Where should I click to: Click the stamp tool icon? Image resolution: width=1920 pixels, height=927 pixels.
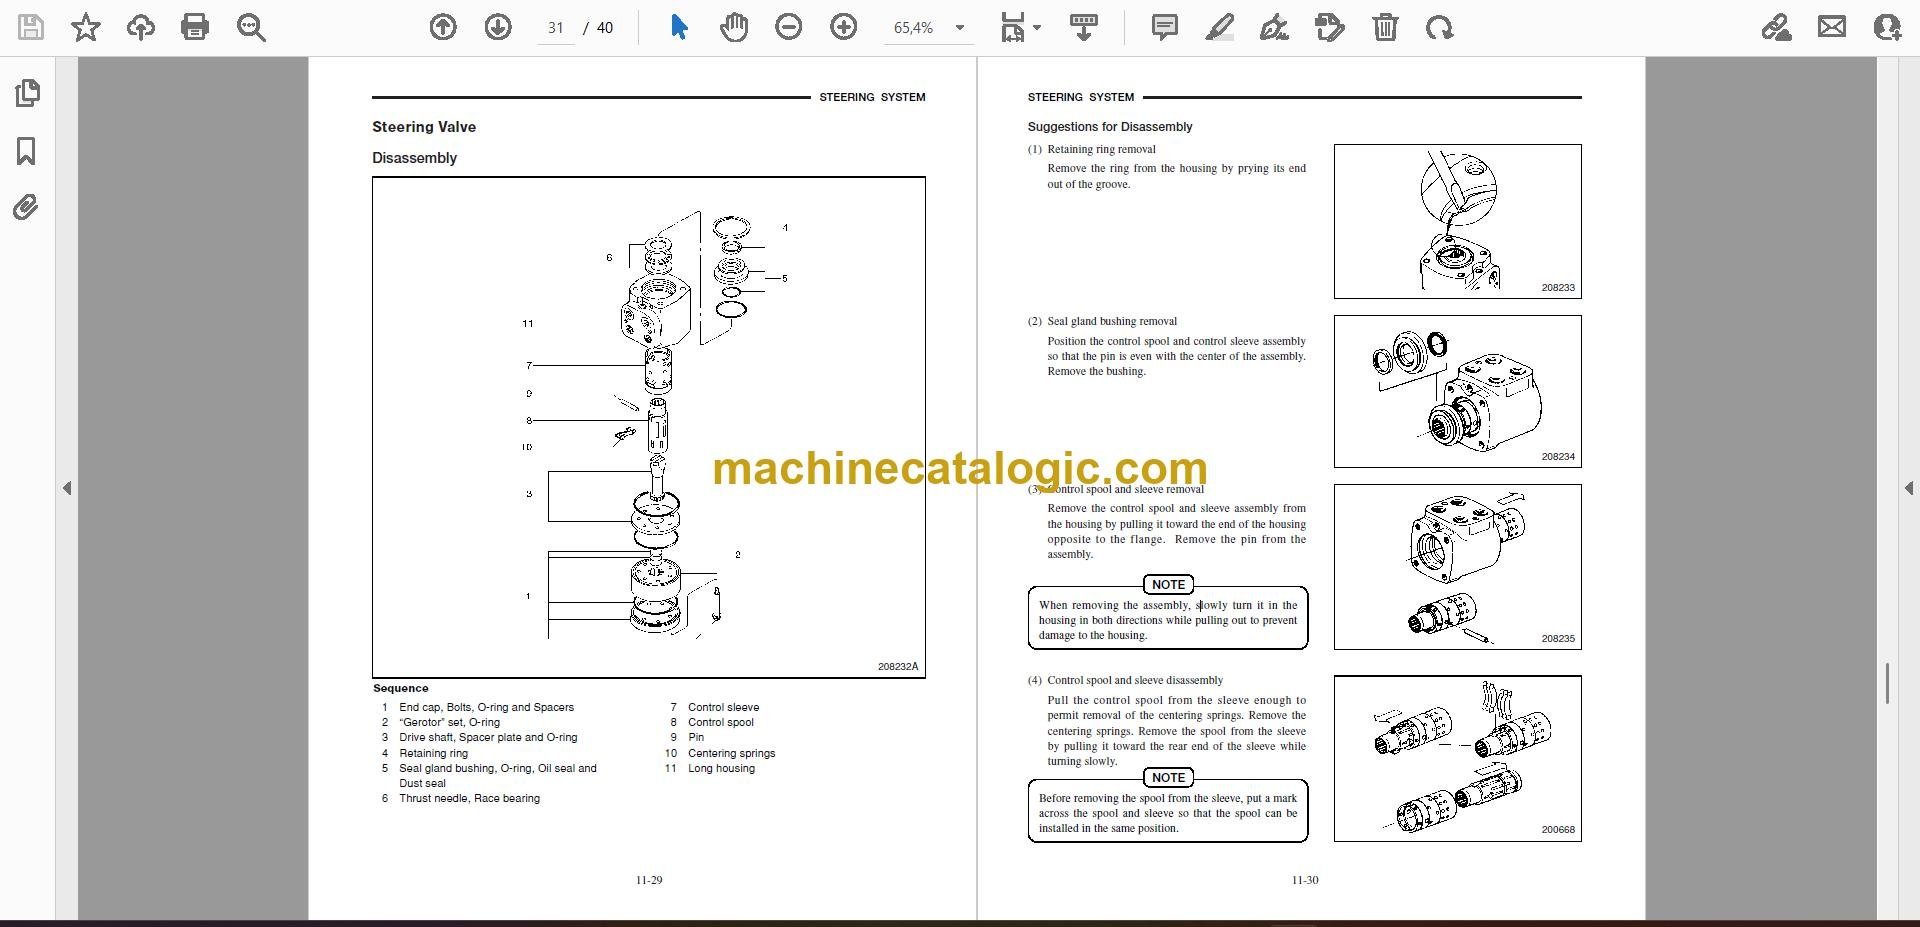coord(1330,27)
